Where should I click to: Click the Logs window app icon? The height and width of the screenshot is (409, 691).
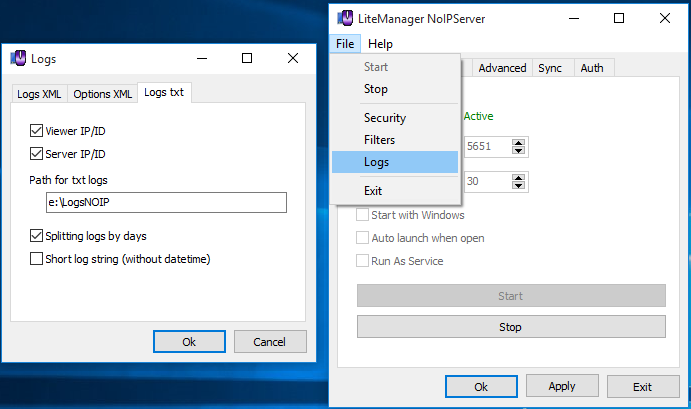[x=18, y=58]
